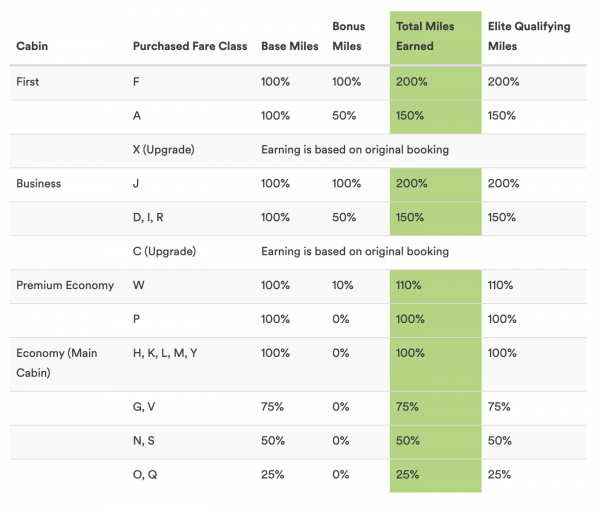
Task: Click the 10% bonus miles cell
Action: pyautogui.click(x=344, y=285)
